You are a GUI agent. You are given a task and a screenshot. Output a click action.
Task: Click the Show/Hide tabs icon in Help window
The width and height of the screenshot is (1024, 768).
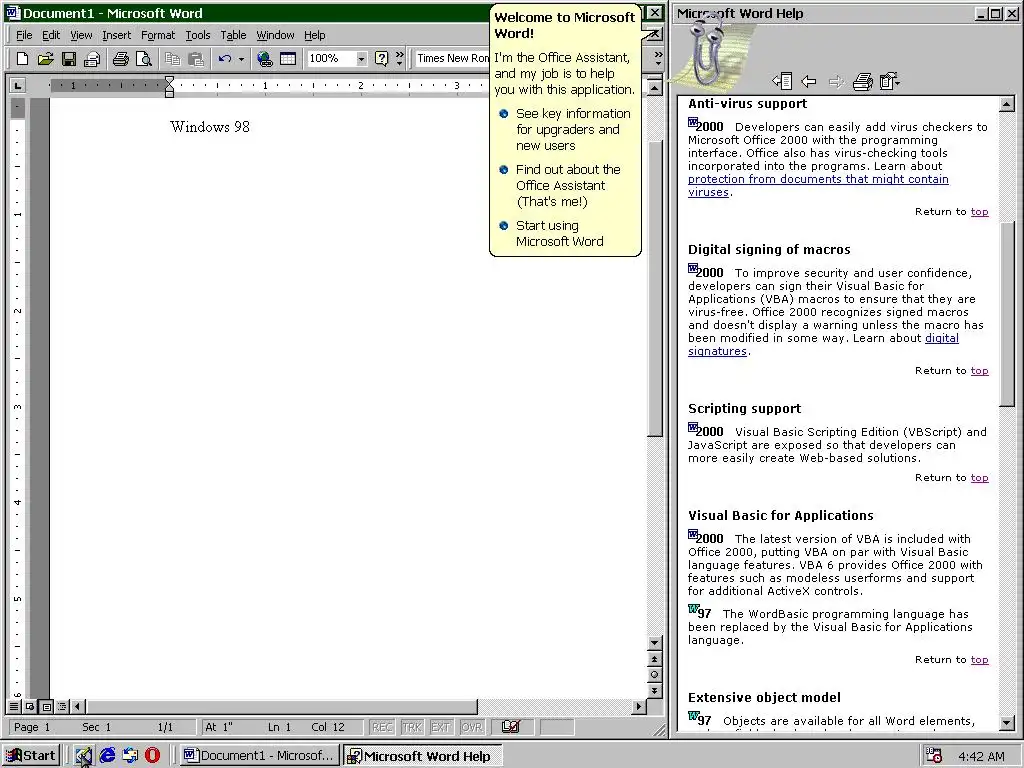[782, 81]
